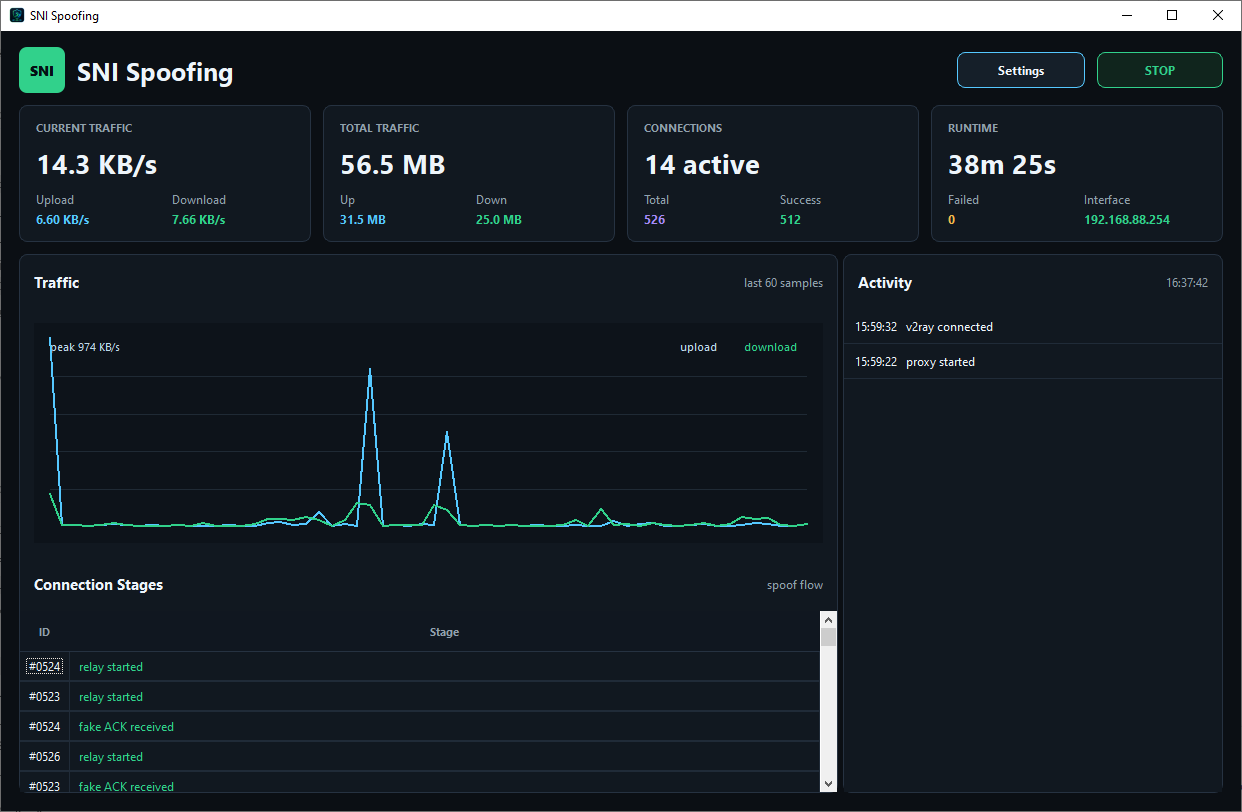
Task: Click the 7.66 KB/s download rate
Action: tap(198, 220)
